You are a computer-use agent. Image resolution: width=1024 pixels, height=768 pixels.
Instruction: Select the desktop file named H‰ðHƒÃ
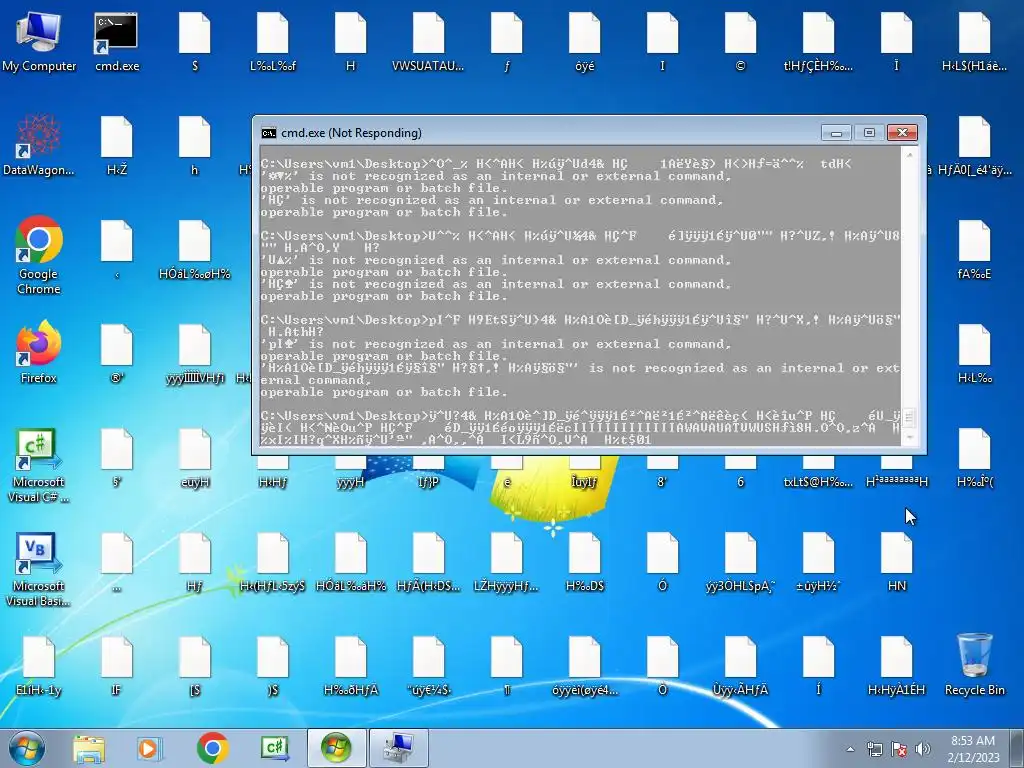tap(351, 666)
